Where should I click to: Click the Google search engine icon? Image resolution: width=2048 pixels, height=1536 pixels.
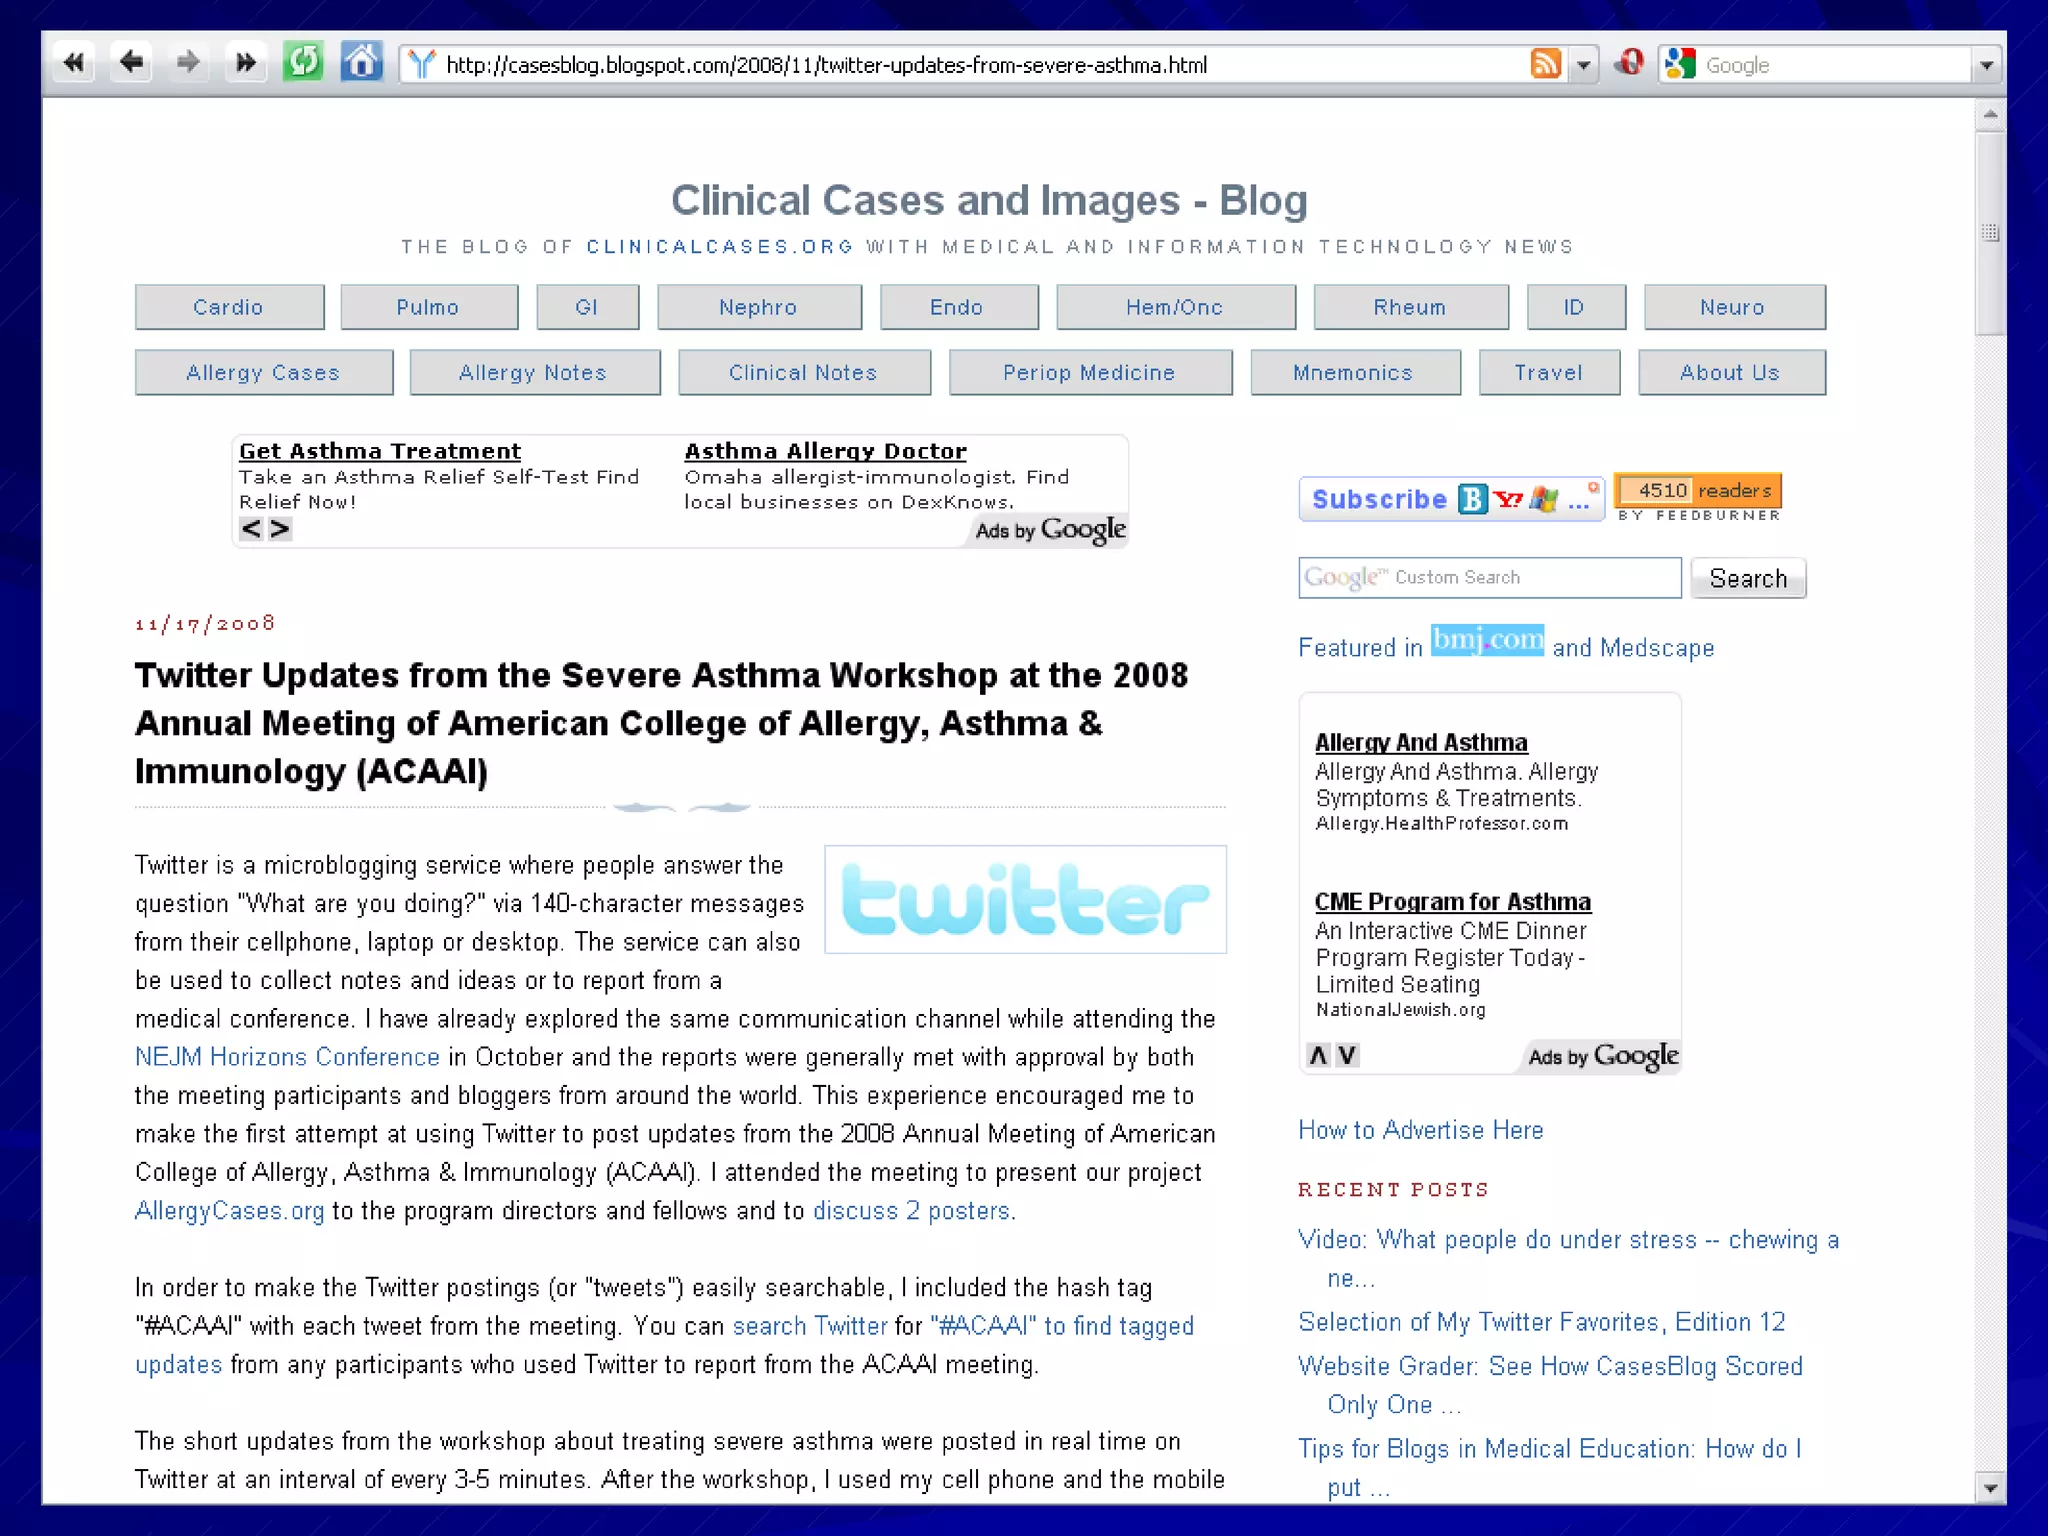(1680, 64)
